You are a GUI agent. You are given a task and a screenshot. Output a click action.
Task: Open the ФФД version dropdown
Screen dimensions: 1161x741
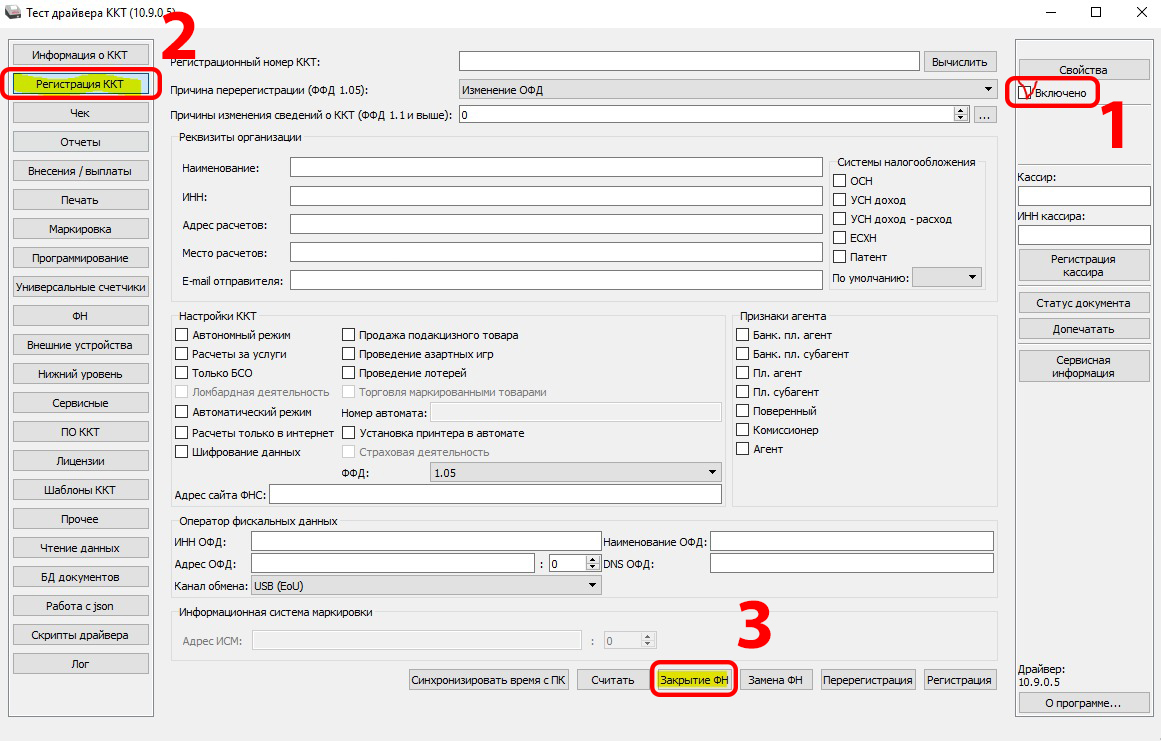[711, 472]
